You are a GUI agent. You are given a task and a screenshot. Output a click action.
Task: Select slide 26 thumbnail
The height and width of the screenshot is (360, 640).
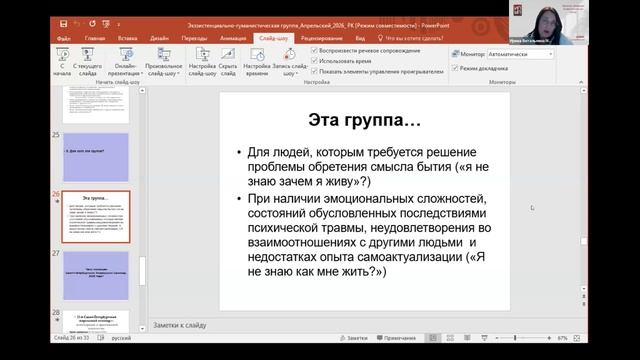(x=96, y=217)
